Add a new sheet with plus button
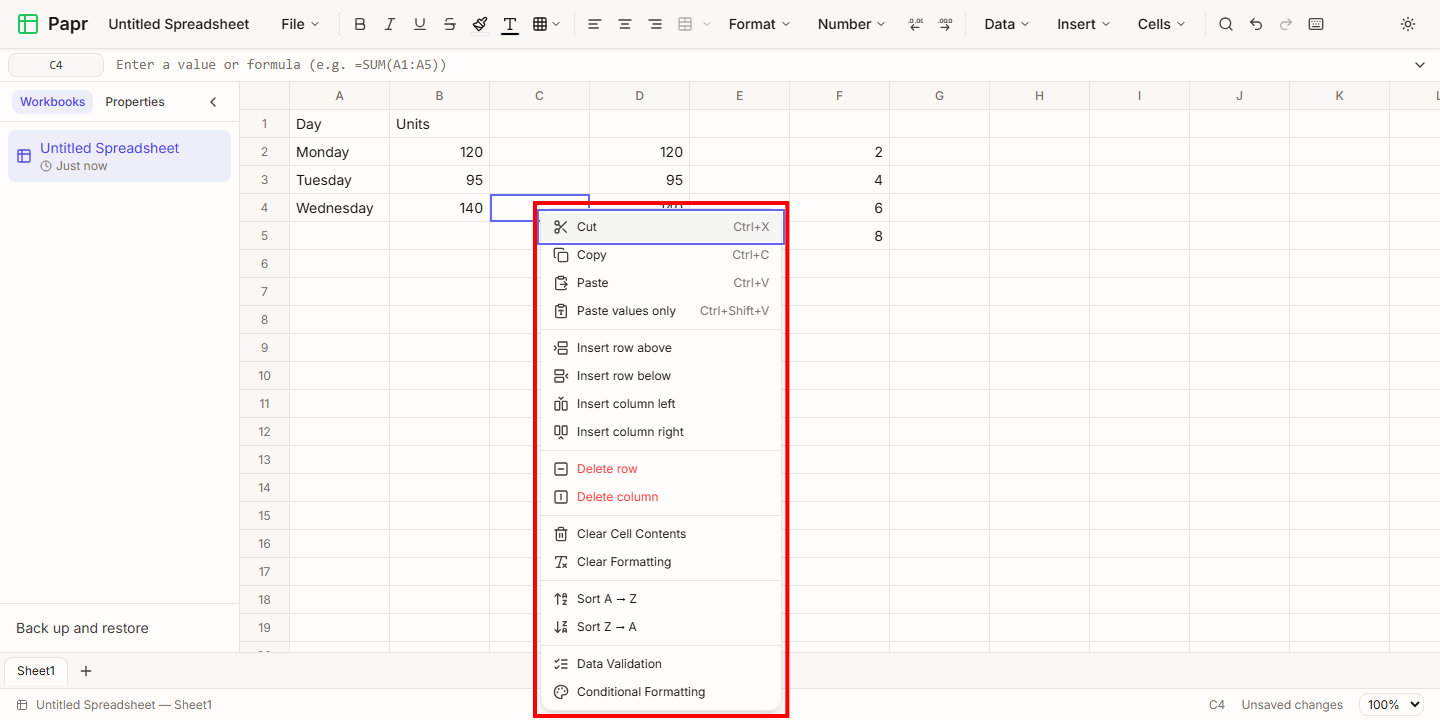 [86, 671]
